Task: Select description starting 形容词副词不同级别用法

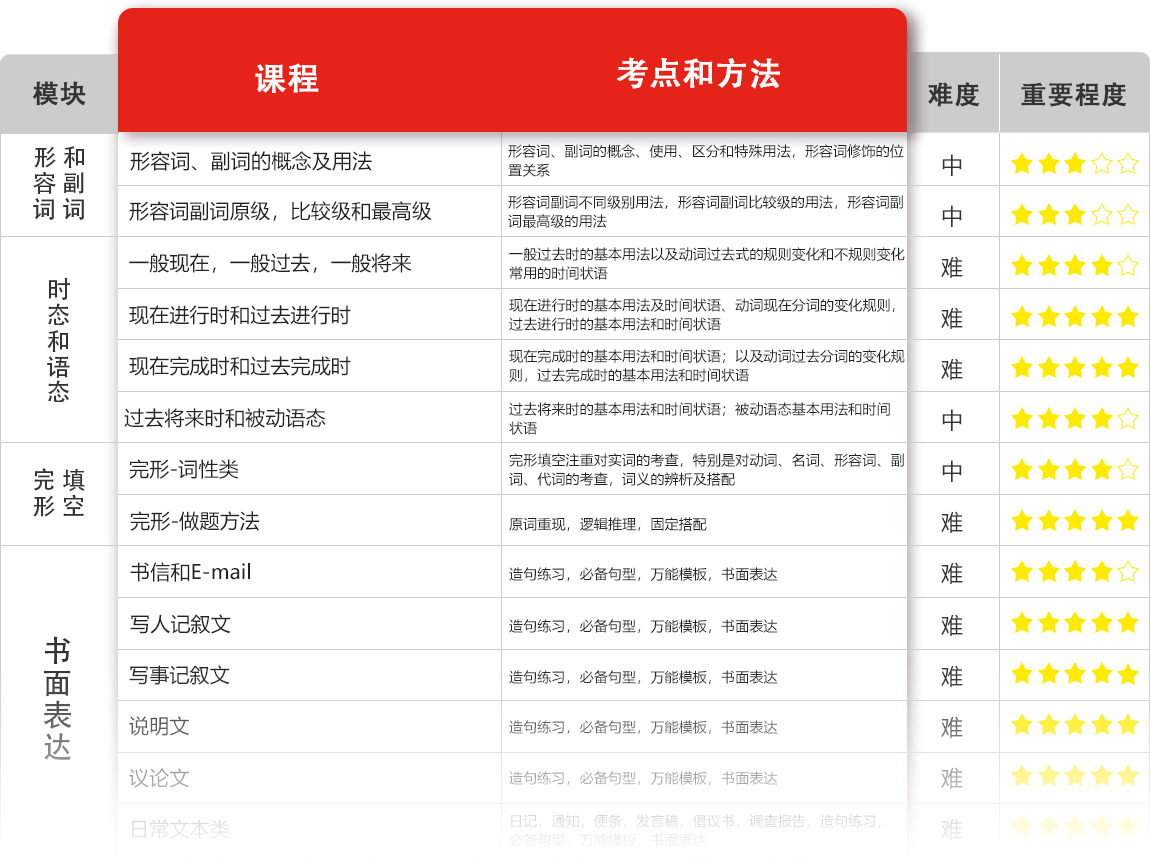Action: pyautogui.click(x=706, y=212)
